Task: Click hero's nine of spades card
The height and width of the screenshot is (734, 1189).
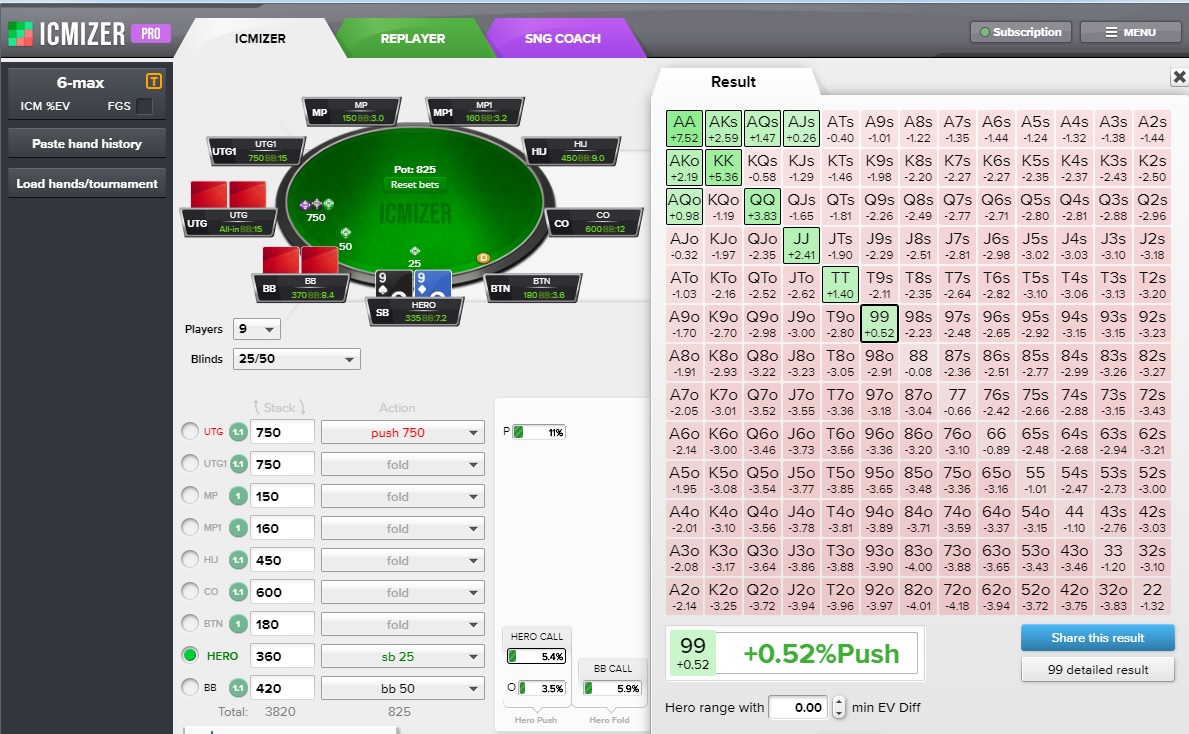Action: point(394,284)
